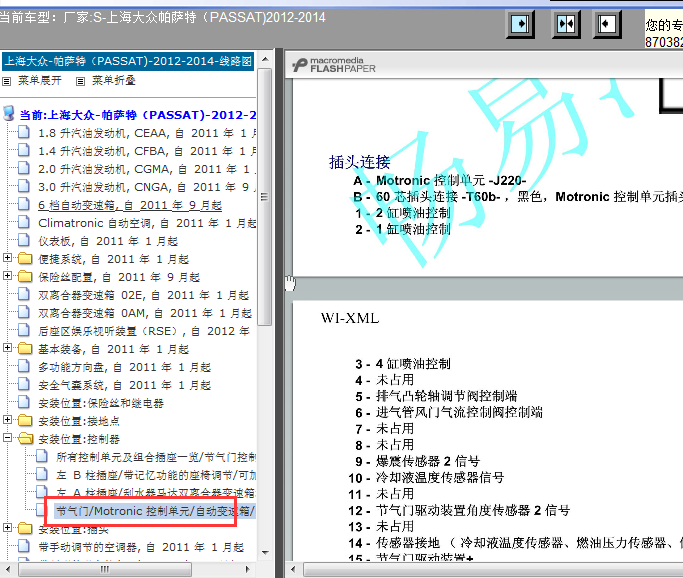Open 2.0 升汽油发动机 CGMA document

click(147, 169)
